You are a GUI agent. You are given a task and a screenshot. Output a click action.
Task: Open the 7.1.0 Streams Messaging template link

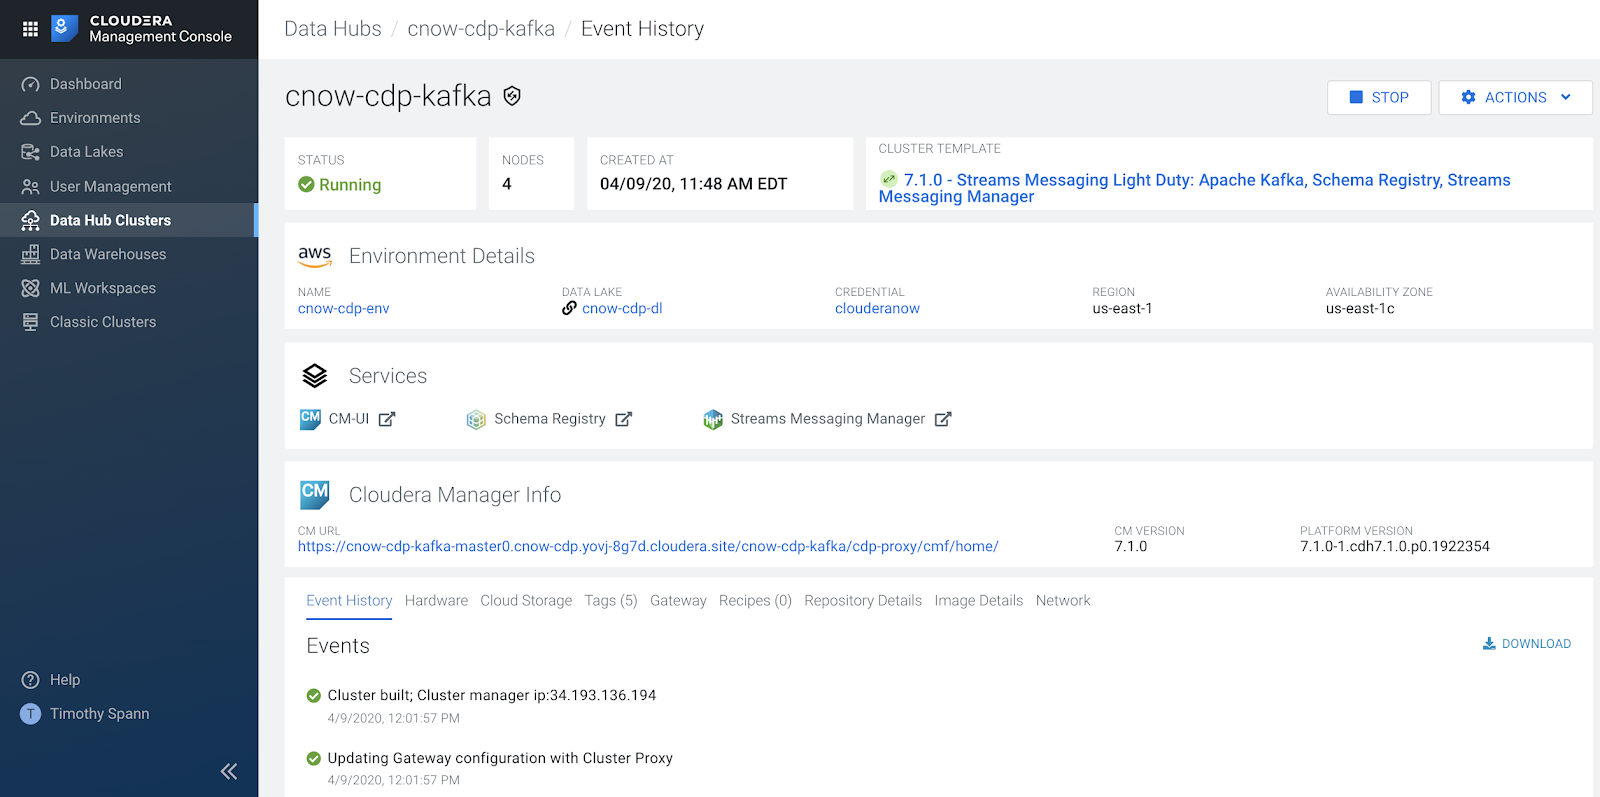1195,188
